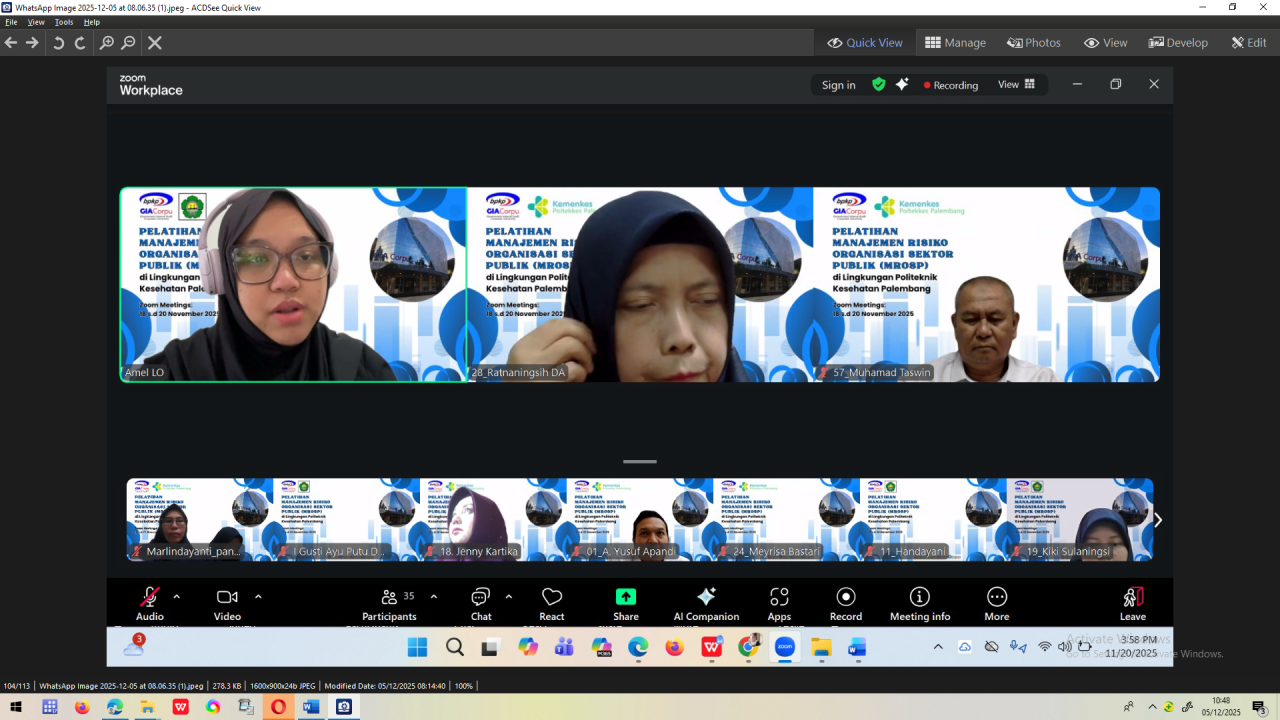Switch to Photos mode
1280x720 pixels.
coord(1034,43)
